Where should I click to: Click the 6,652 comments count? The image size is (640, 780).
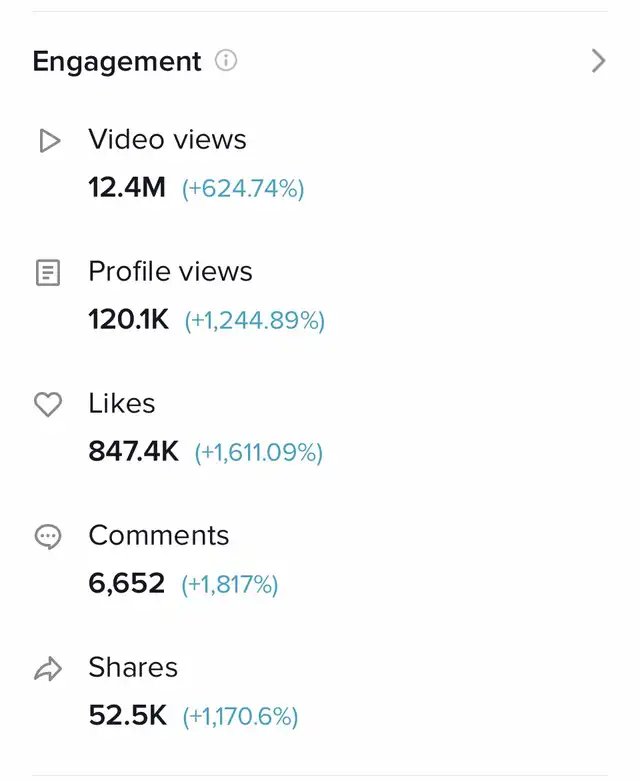point(126,584)
